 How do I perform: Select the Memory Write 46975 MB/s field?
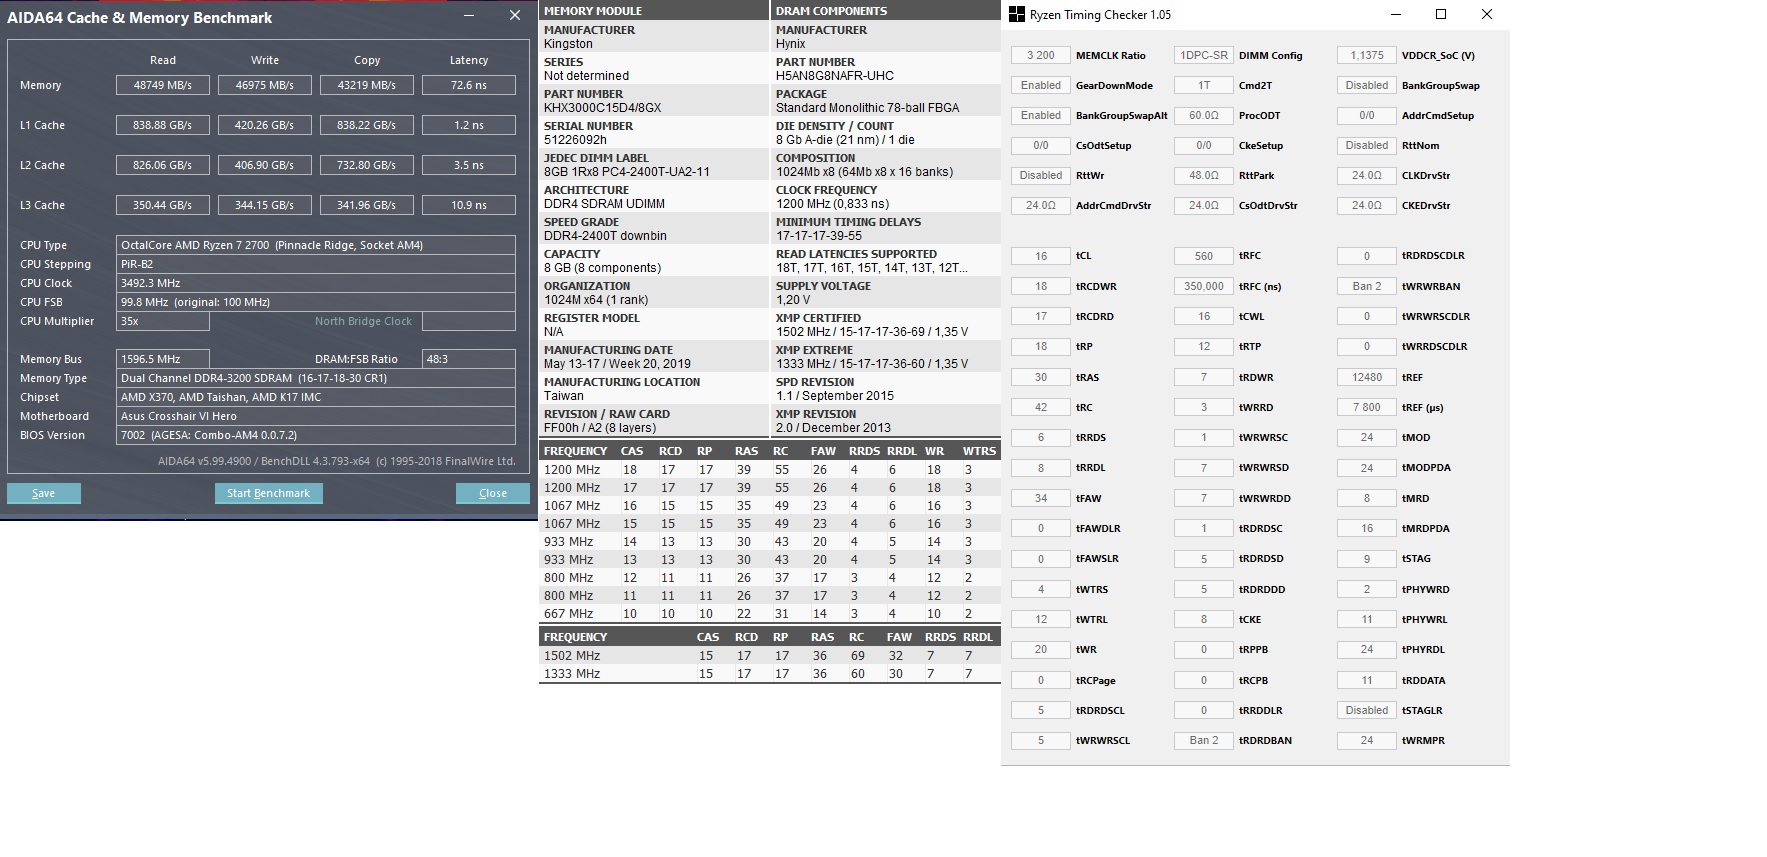(x=265, y=85)
